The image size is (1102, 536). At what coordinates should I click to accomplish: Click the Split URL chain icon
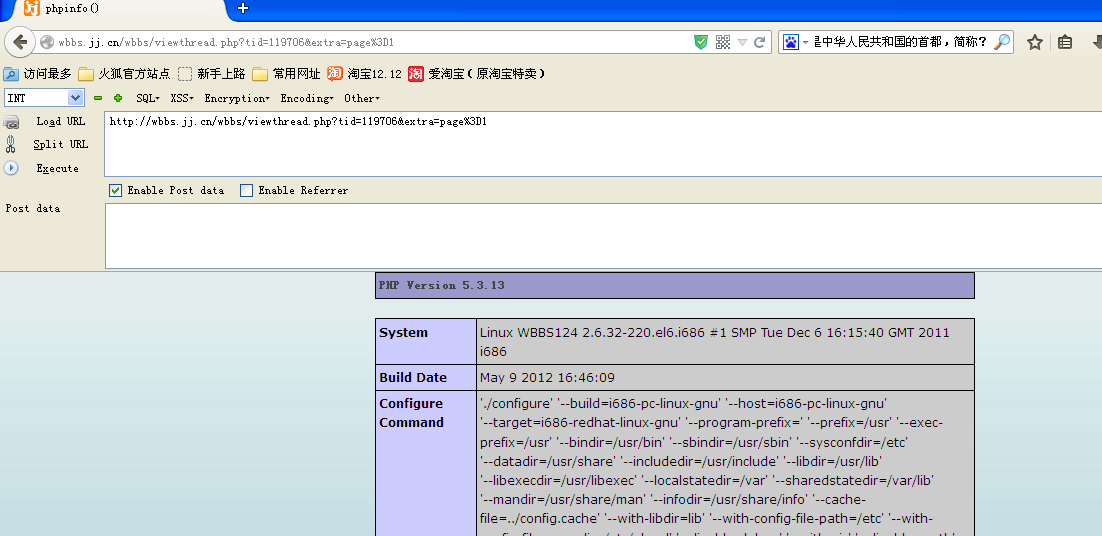click(11, 144)
